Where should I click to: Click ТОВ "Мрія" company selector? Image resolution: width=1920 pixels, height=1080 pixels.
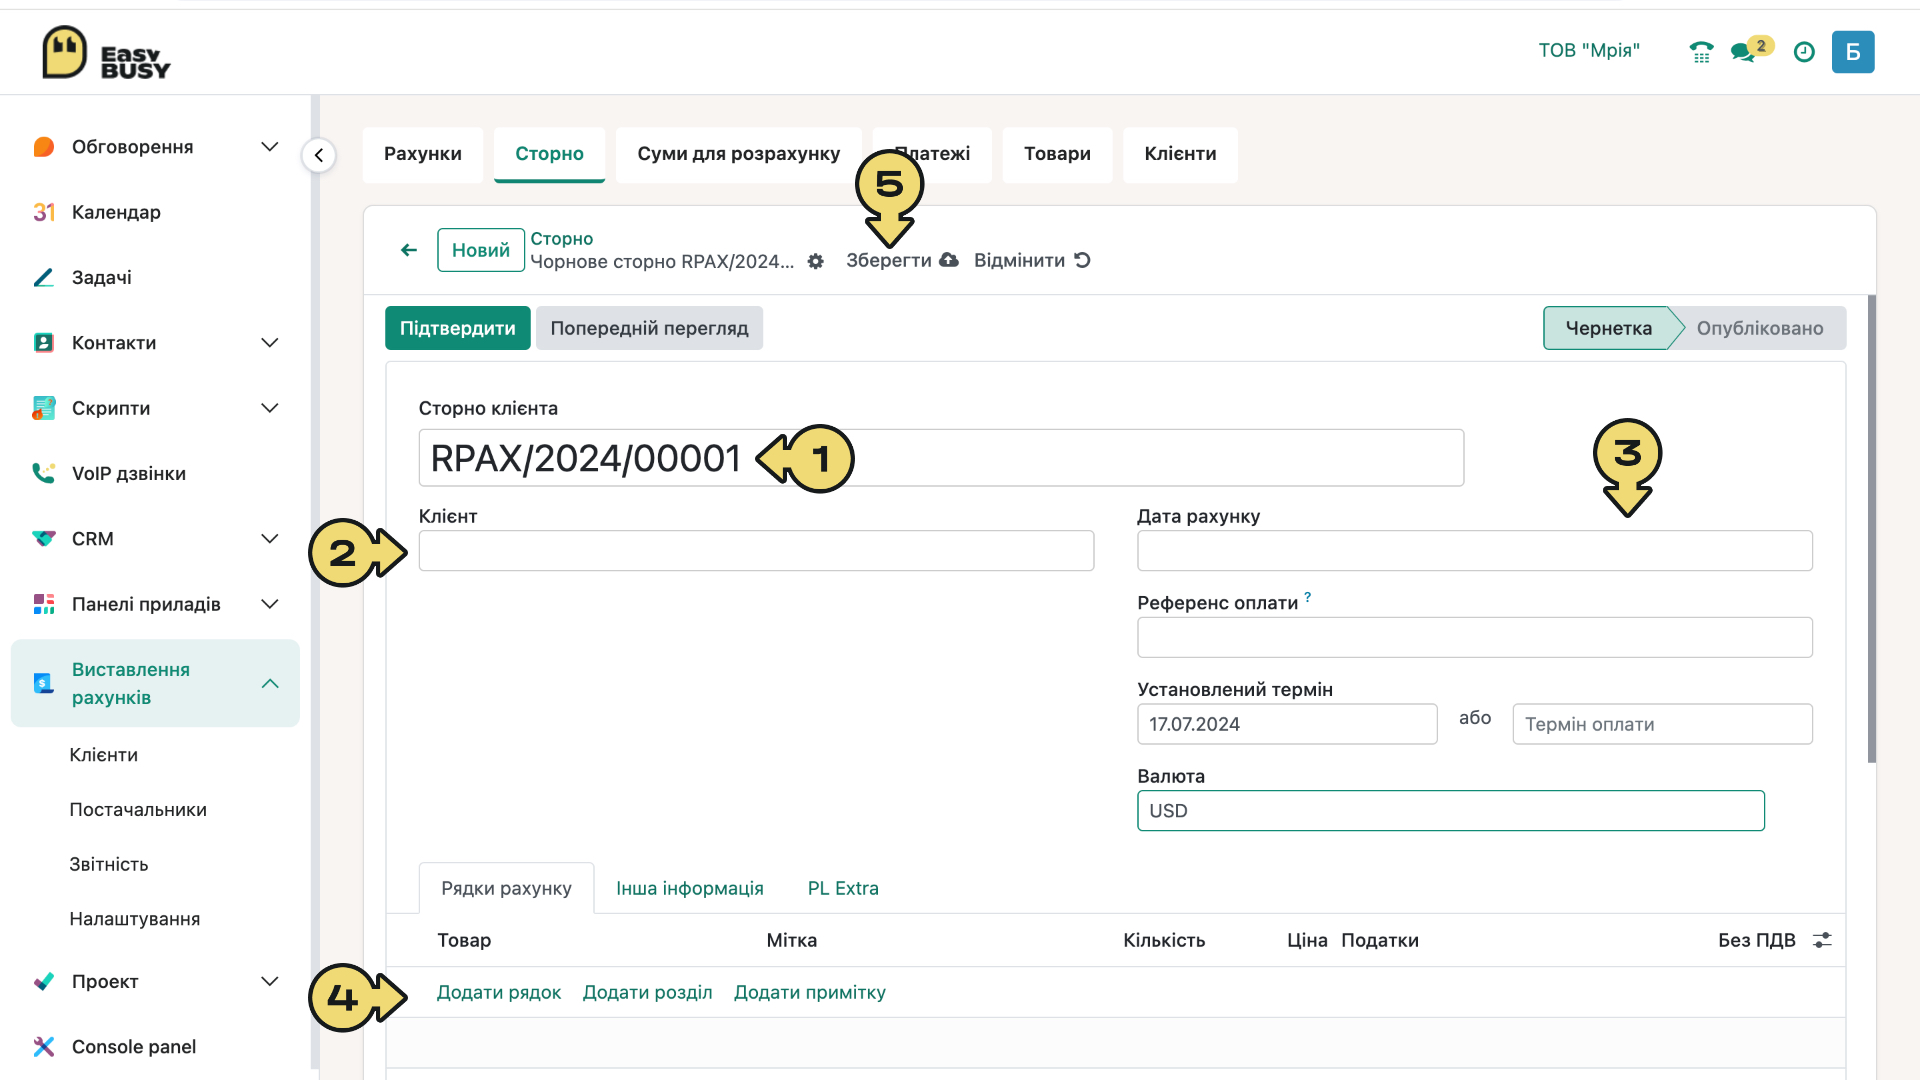1589,50
